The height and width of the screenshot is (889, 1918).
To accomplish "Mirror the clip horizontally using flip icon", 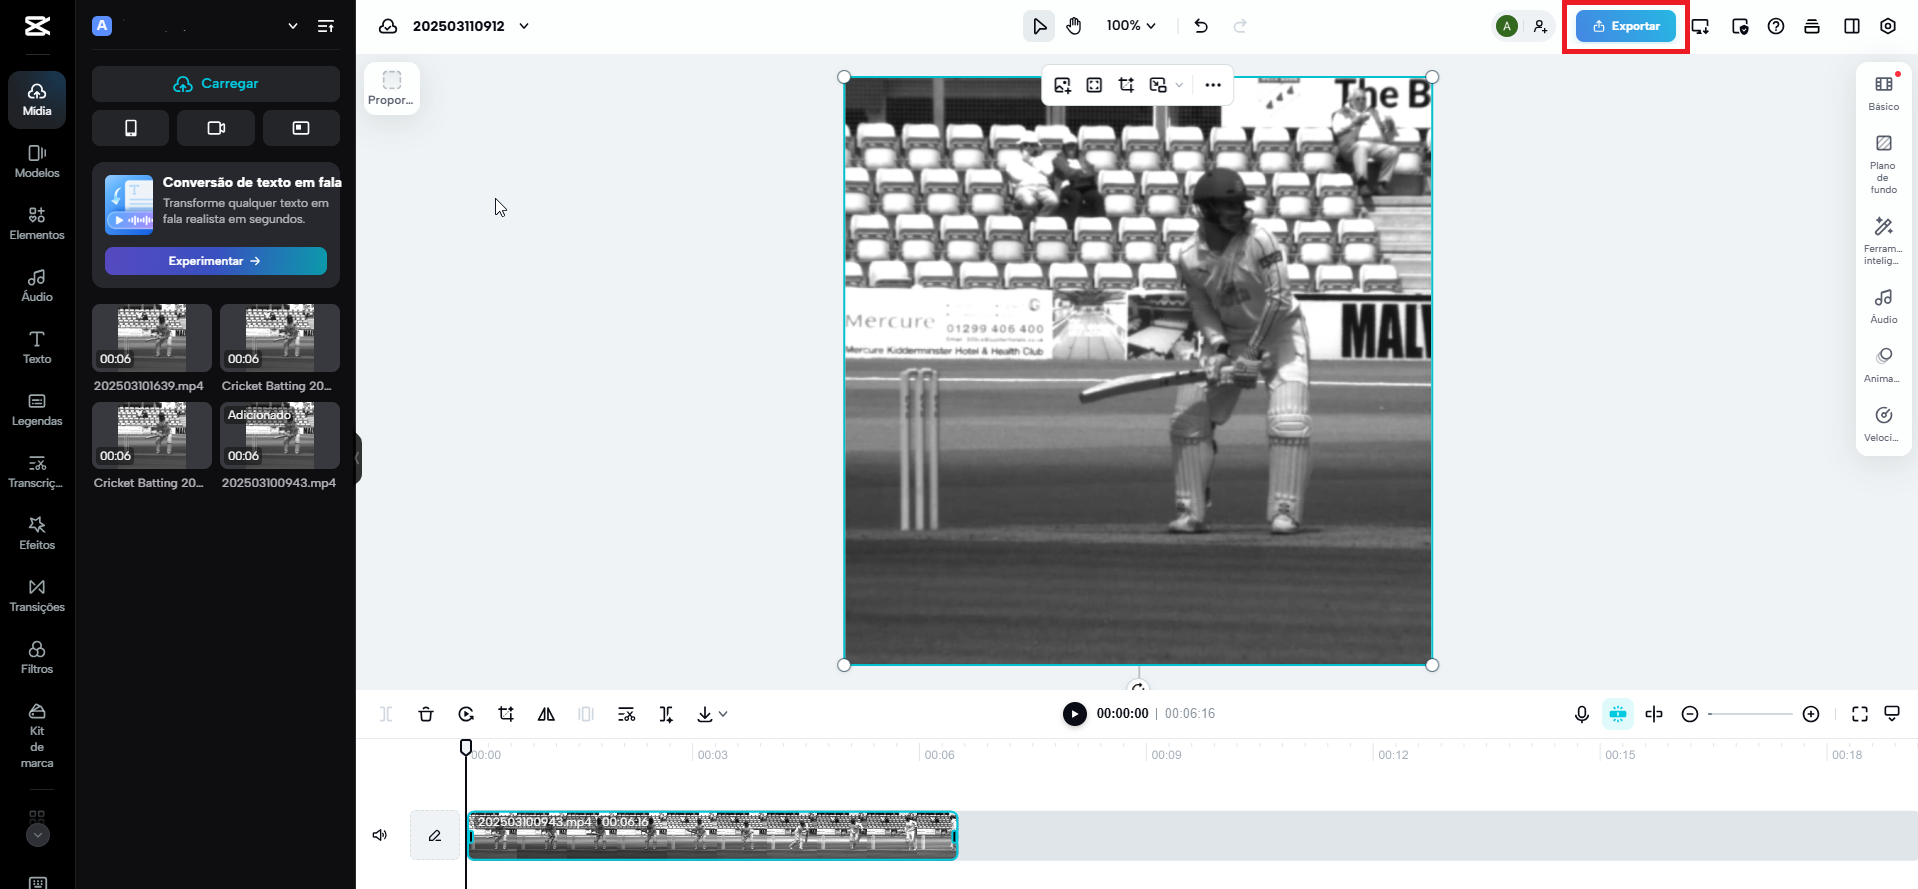I will tap(546, 714).
